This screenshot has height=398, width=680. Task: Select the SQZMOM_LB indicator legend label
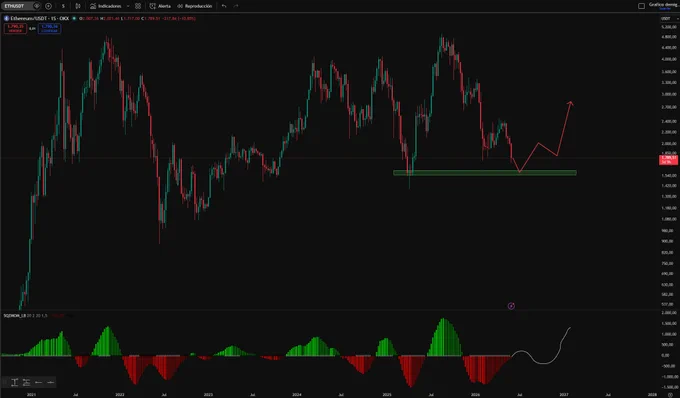[15, 316]
